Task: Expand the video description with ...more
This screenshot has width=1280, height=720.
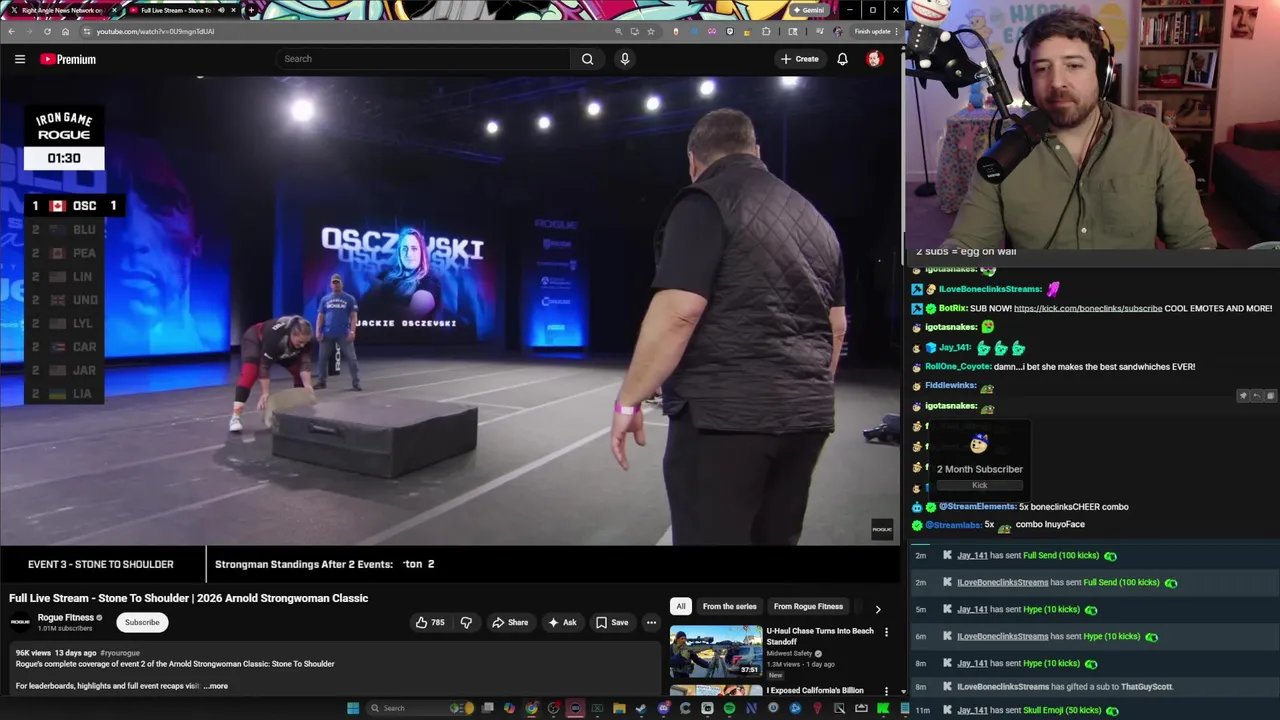Action: (x=216, y=686)
